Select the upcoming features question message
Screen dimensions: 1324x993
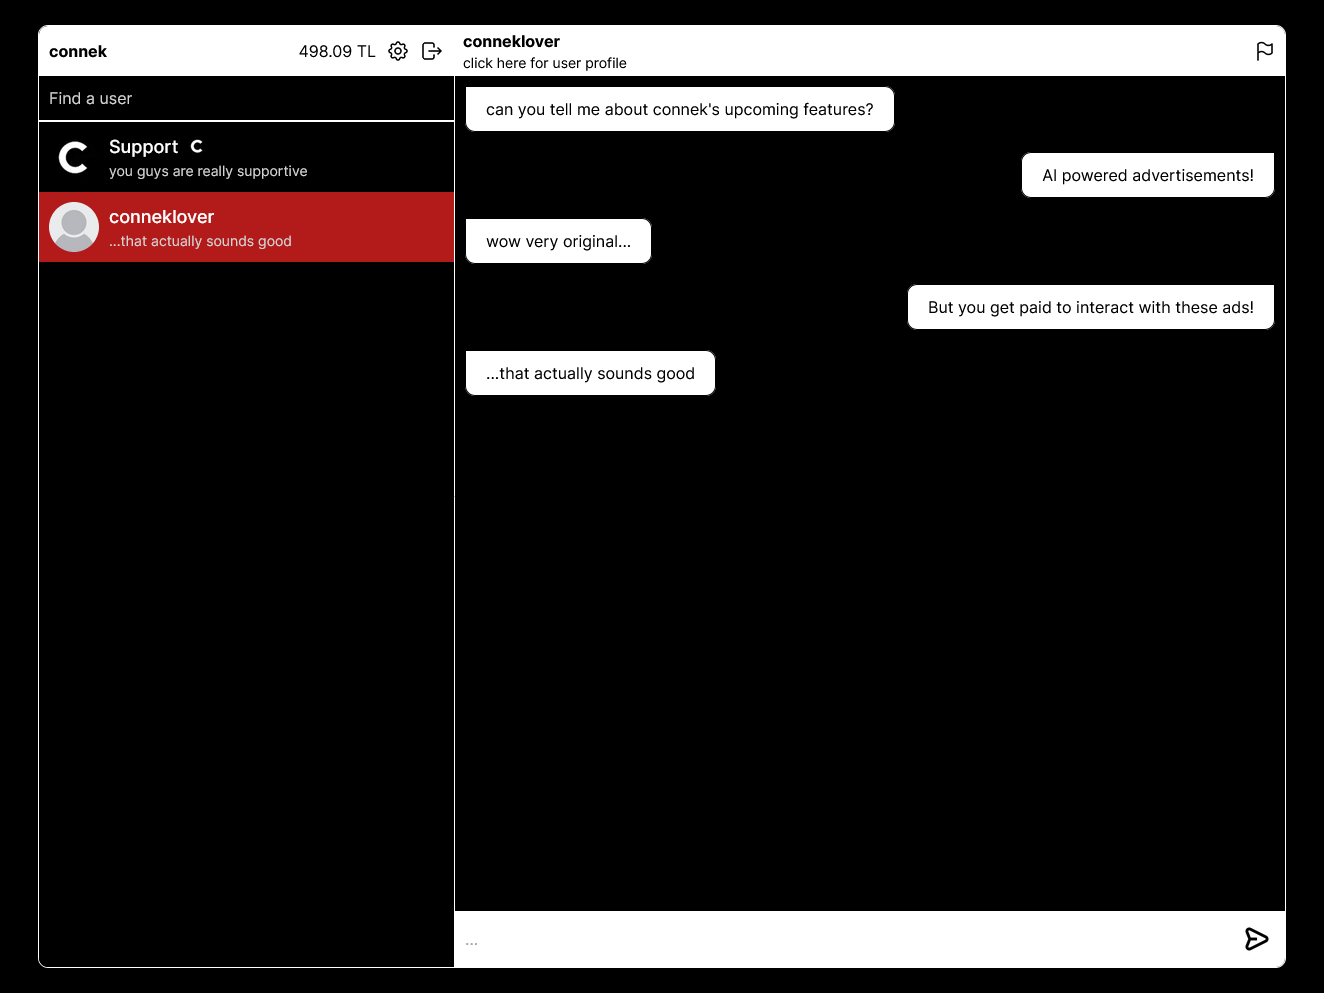point(679,109)
